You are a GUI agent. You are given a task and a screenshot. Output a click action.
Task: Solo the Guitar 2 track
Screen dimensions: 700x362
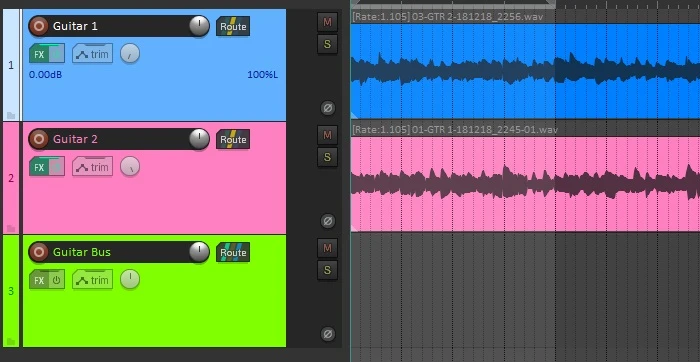tap(327, 157)
